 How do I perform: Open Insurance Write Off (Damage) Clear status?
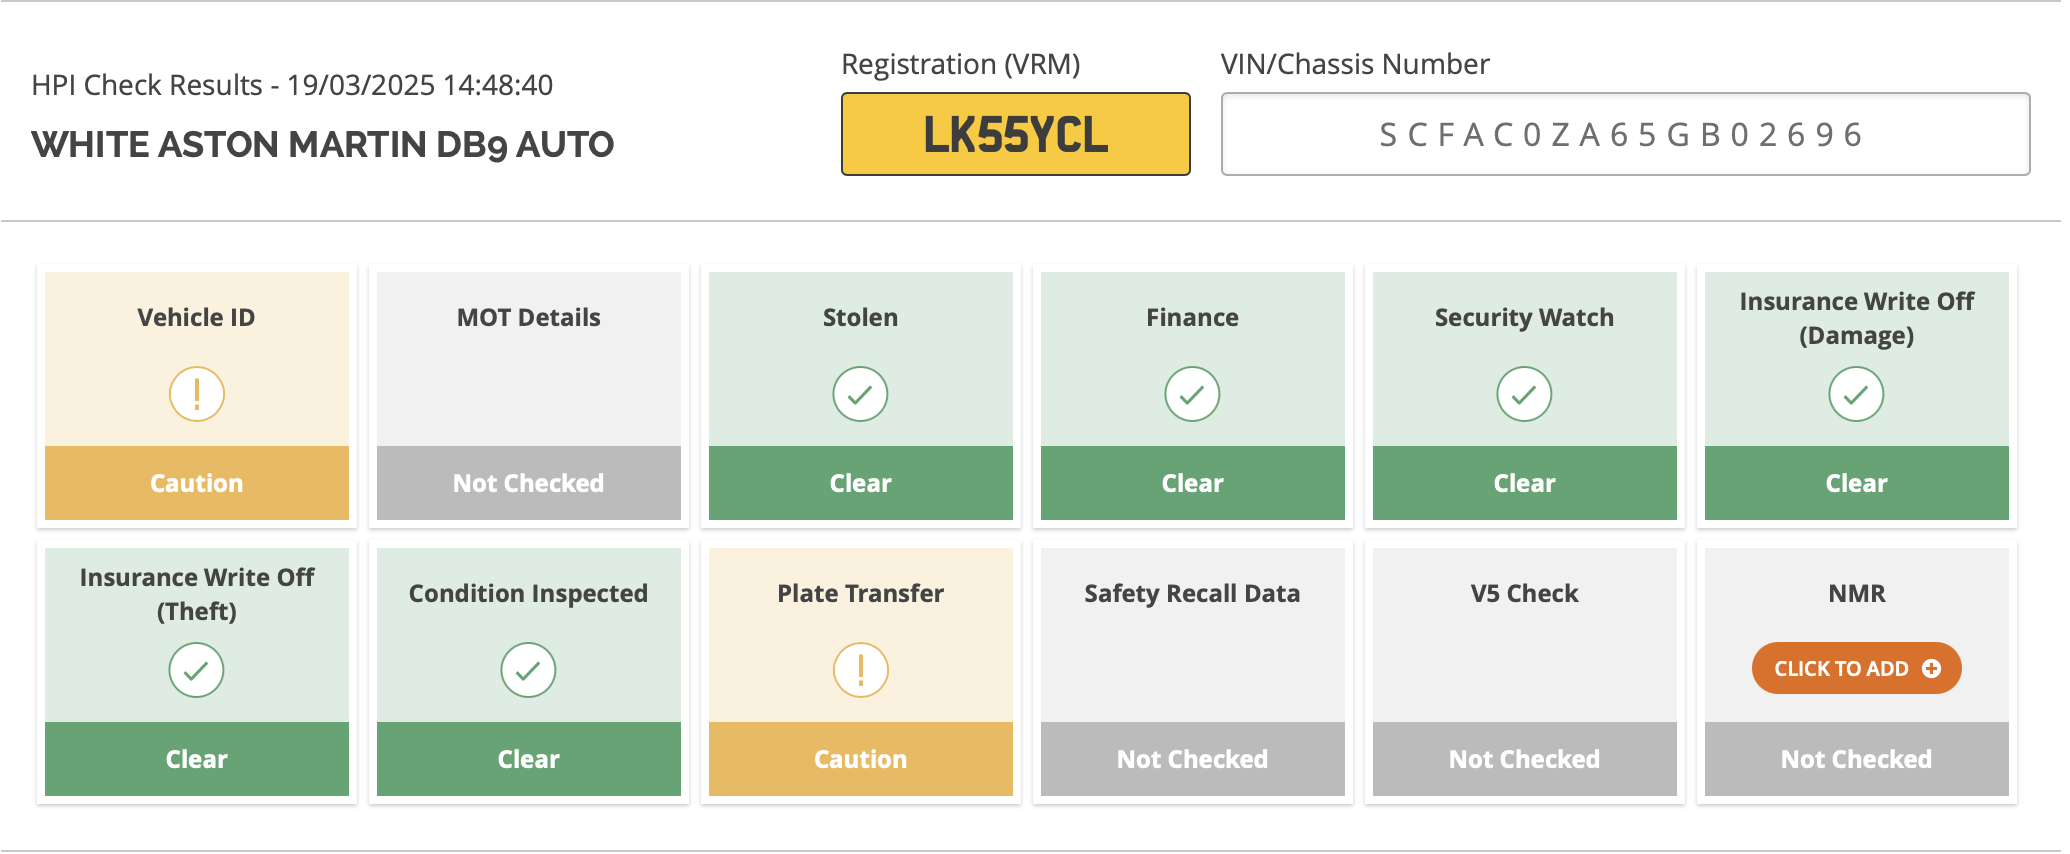(1857, 483)
